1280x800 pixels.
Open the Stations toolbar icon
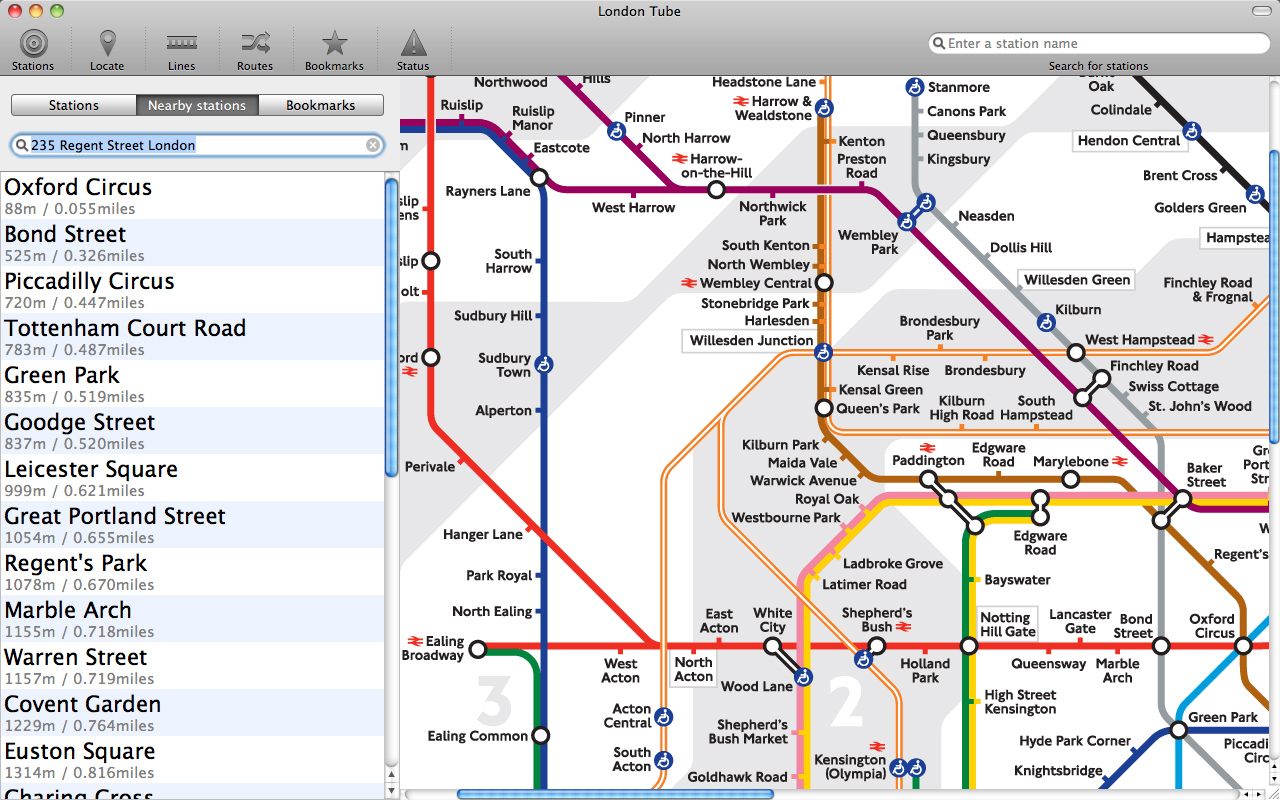(x=33, y=44)
